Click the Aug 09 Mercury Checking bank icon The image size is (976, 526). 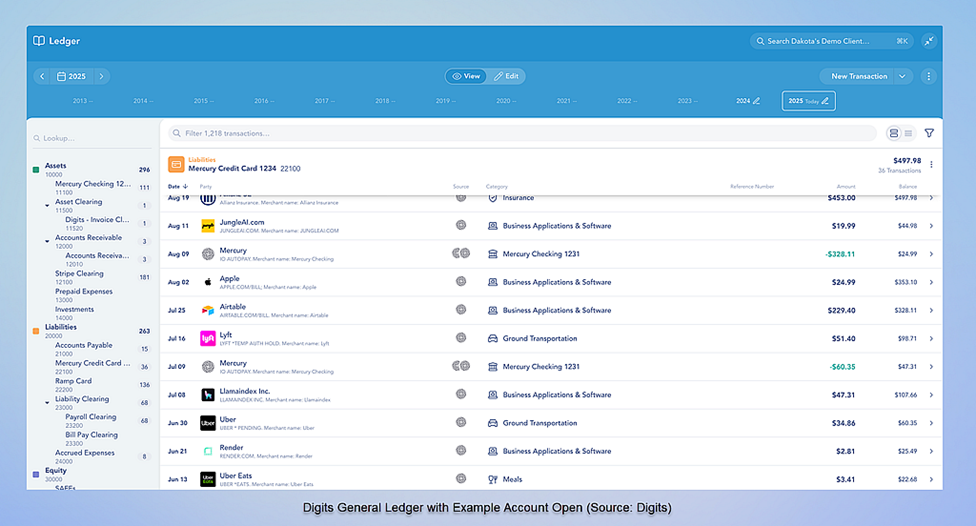pyautogui.click(x=492, y=254)
